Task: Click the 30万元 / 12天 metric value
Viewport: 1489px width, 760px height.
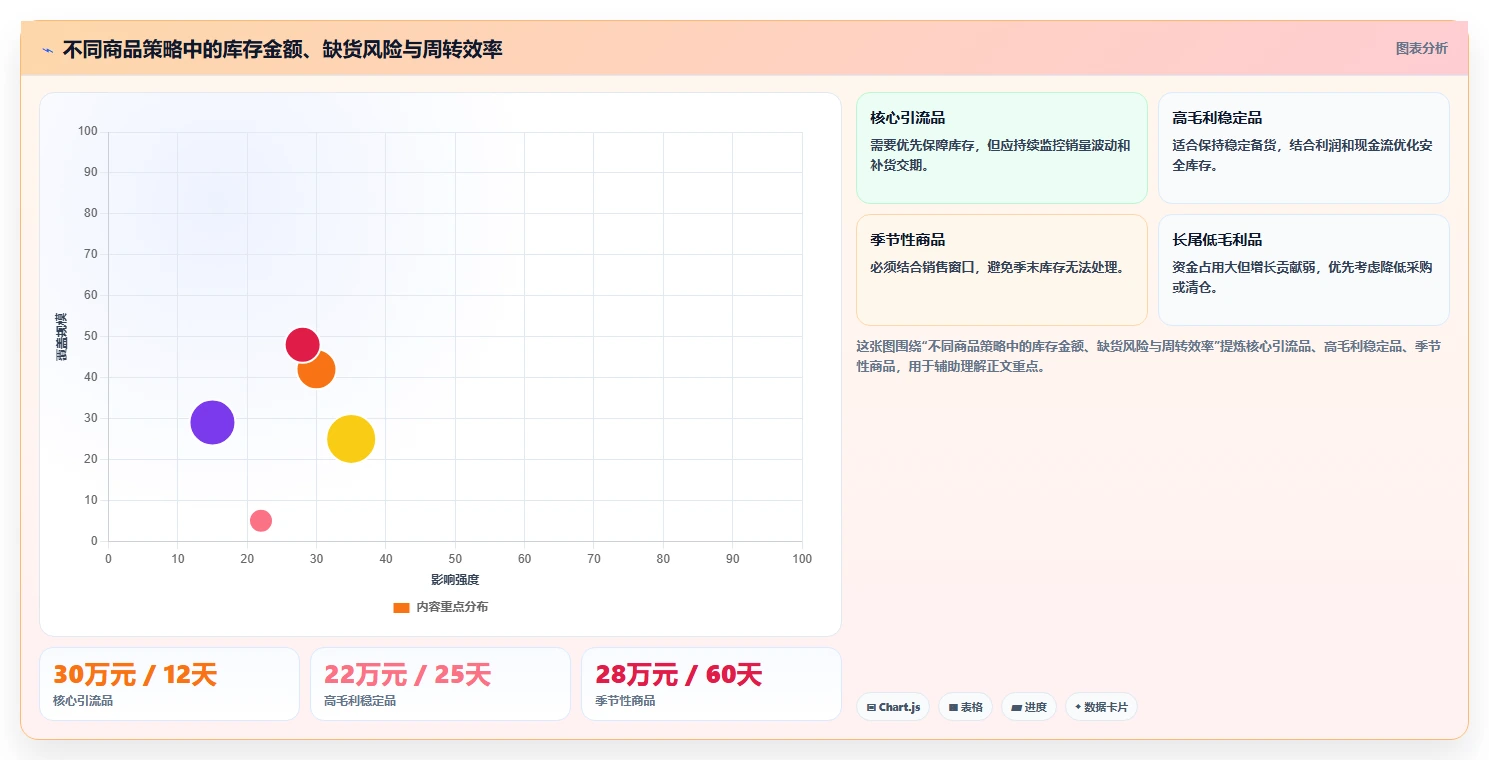Action: click(x=135, y=675)
